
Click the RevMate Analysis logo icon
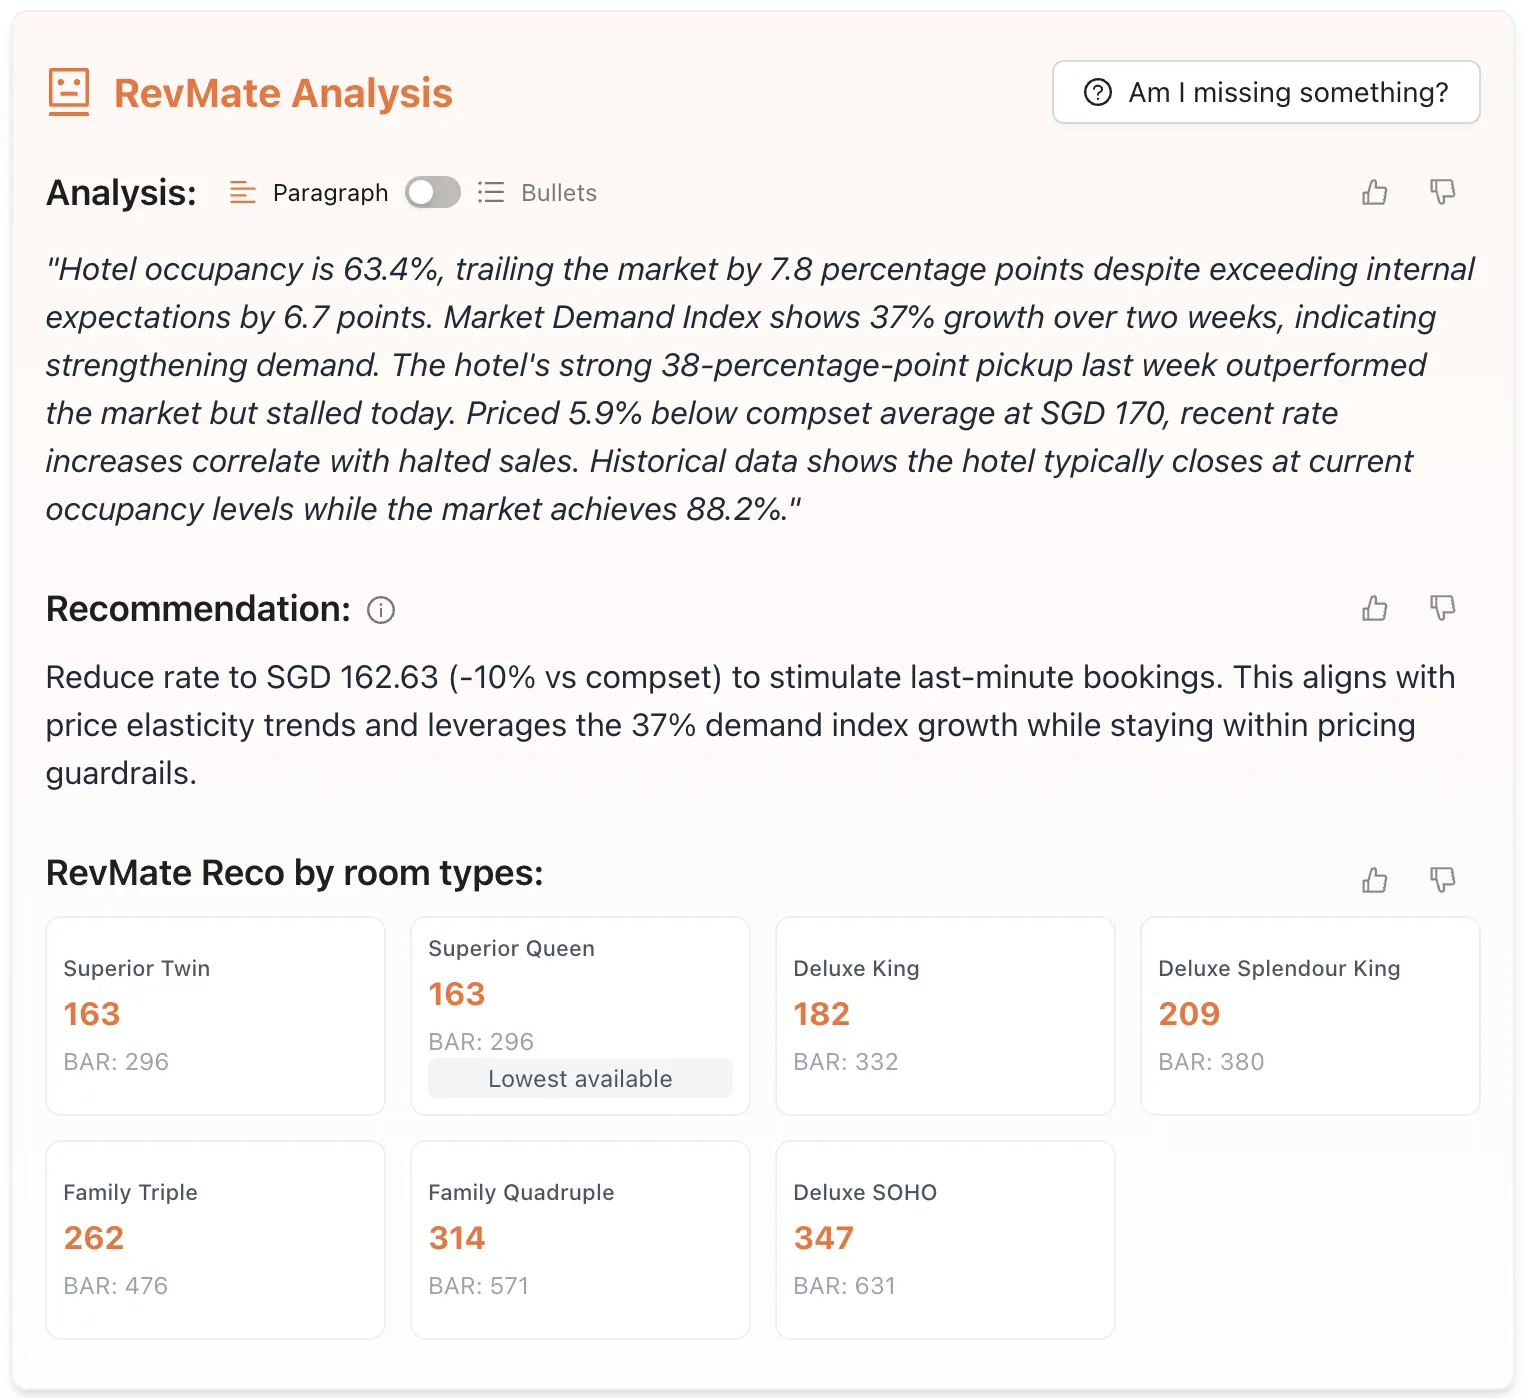pyautogui.click(x=69, y=92)
